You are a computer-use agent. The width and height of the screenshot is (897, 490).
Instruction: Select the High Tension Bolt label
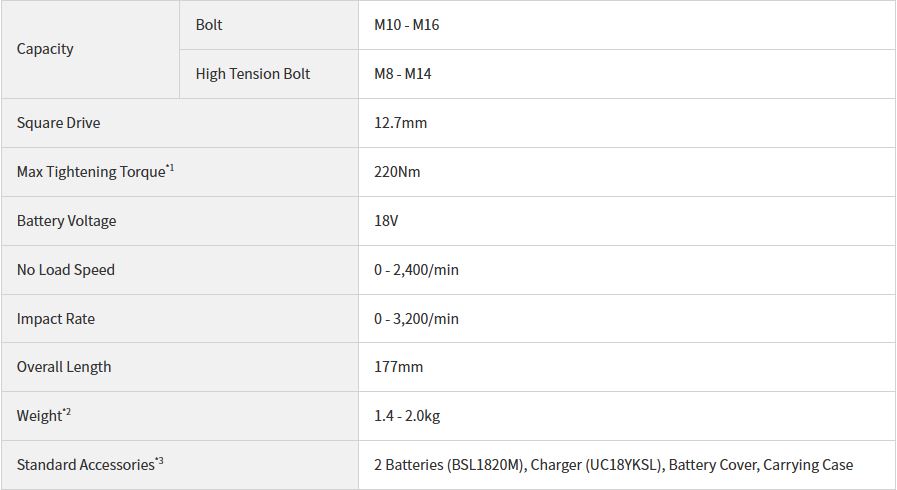[x=252, y=74]
